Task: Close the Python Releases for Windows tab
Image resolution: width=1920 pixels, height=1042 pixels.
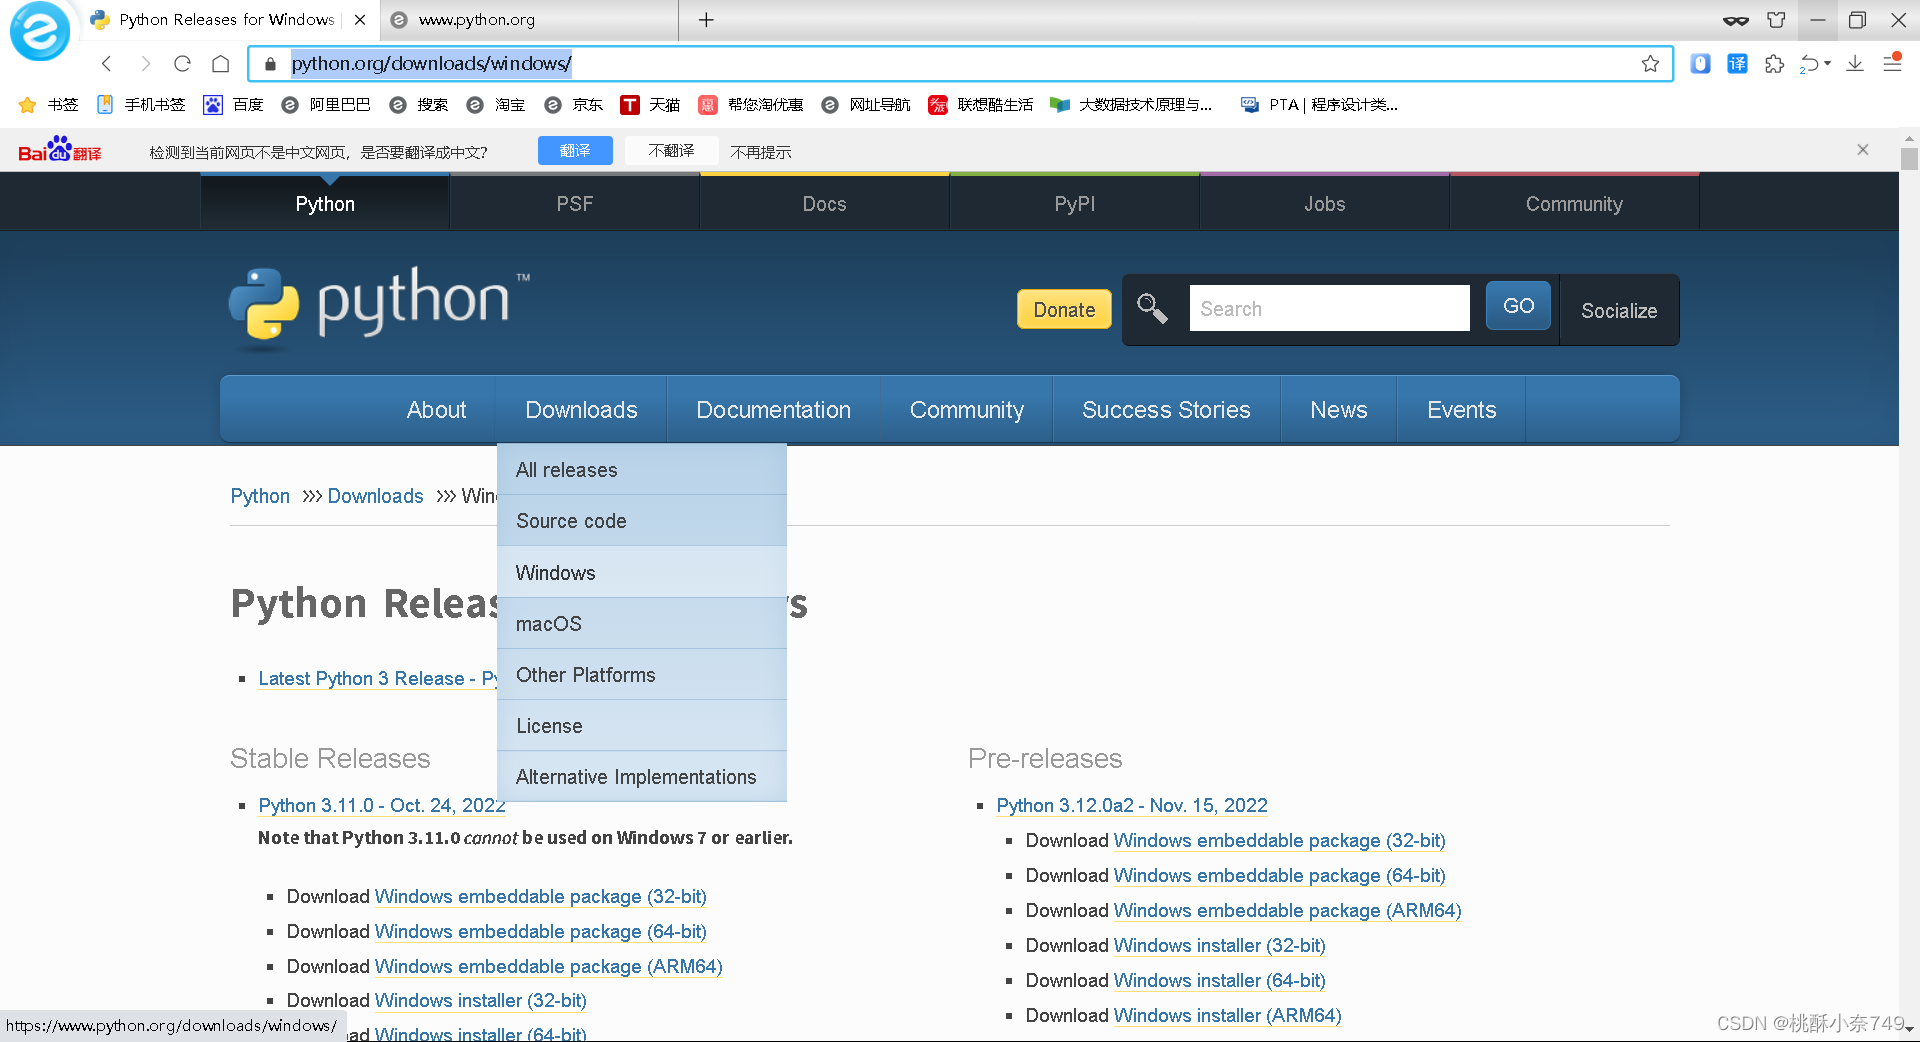Action: coord(360,20)
